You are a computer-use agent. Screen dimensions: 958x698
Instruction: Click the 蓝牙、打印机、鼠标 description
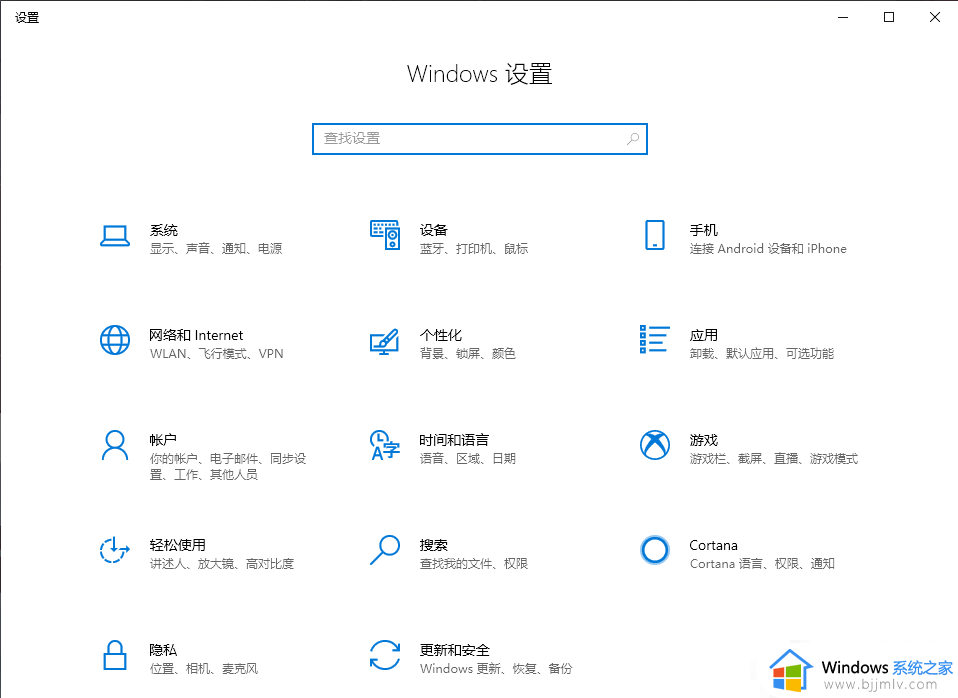click(x=474, y=249)
